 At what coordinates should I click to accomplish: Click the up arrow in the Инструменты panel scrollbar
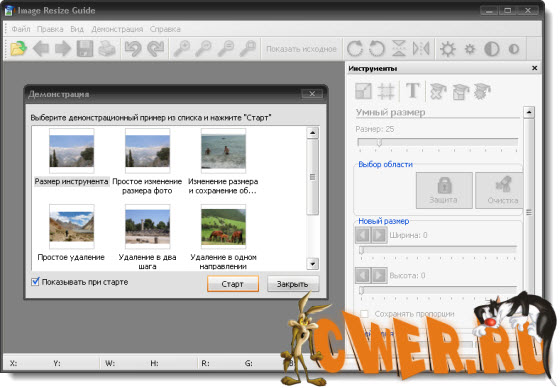(x=529, y=112)
